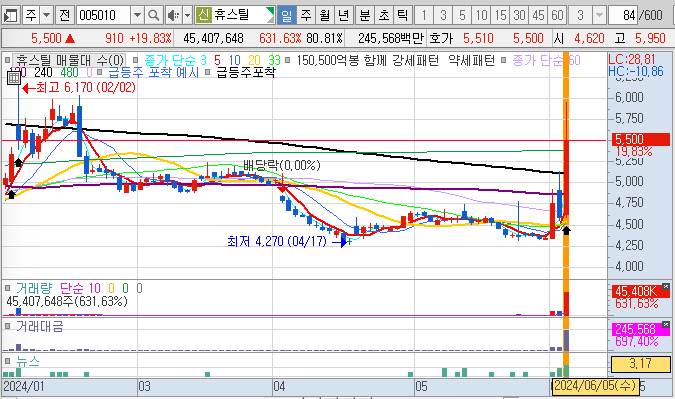Image resolution: width=675 pixels, height=399 pixels.
Task: Click the HC:-10.86 label
Action: pos(636,71)
